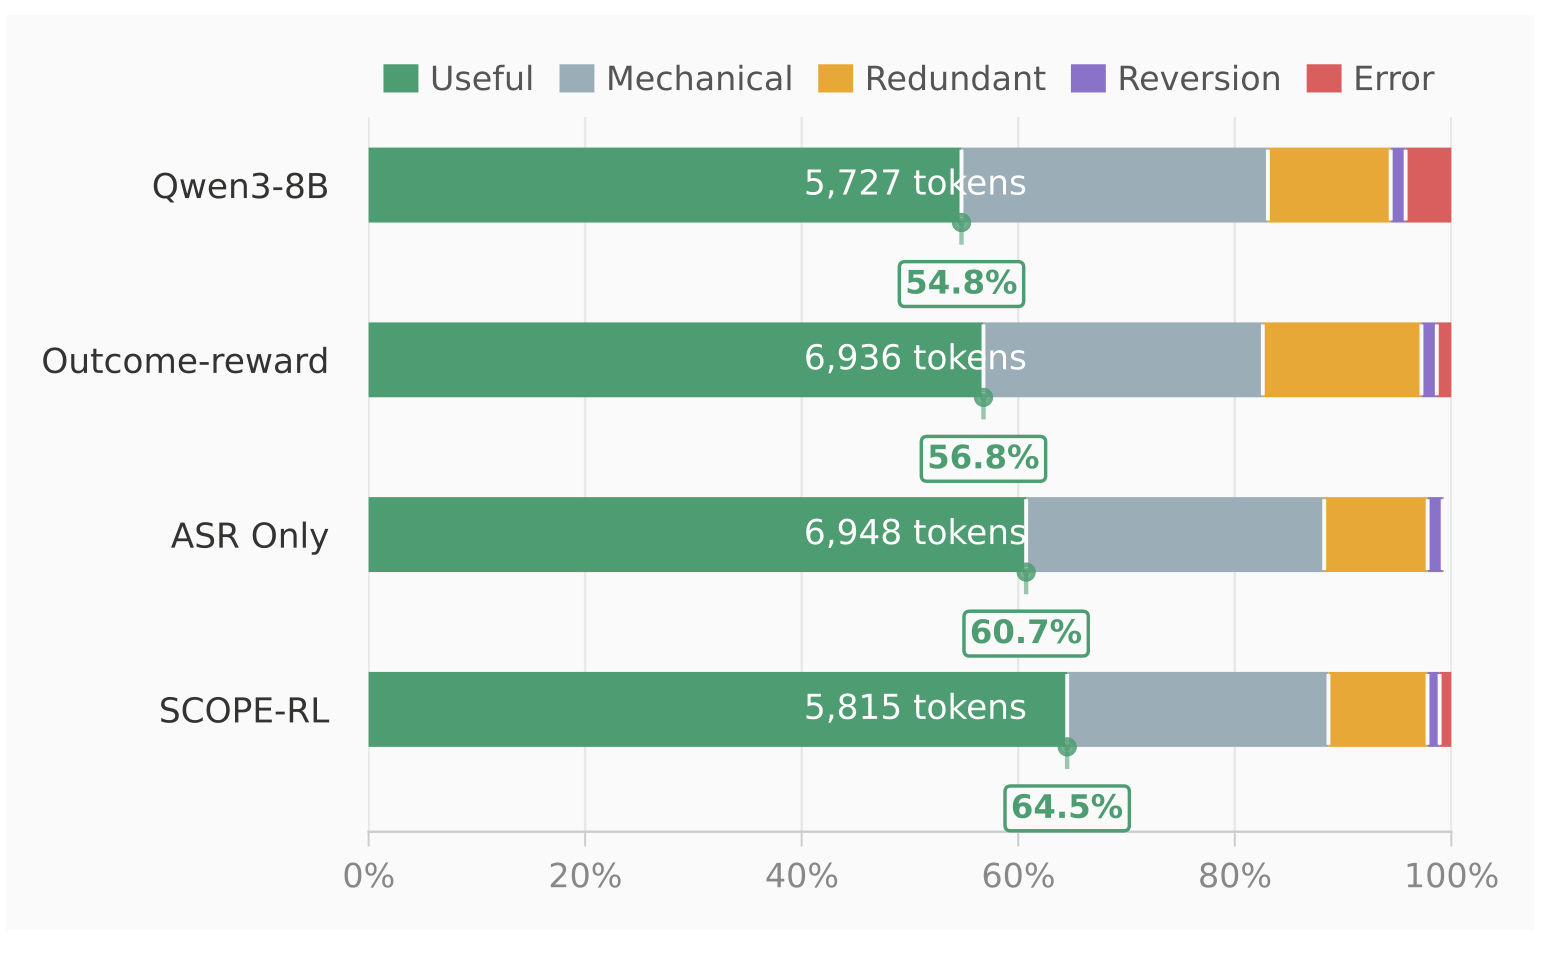Click the orange Redundant legend swatch
The width and height of the screenshot is (1547, 973).
point(835,78)
